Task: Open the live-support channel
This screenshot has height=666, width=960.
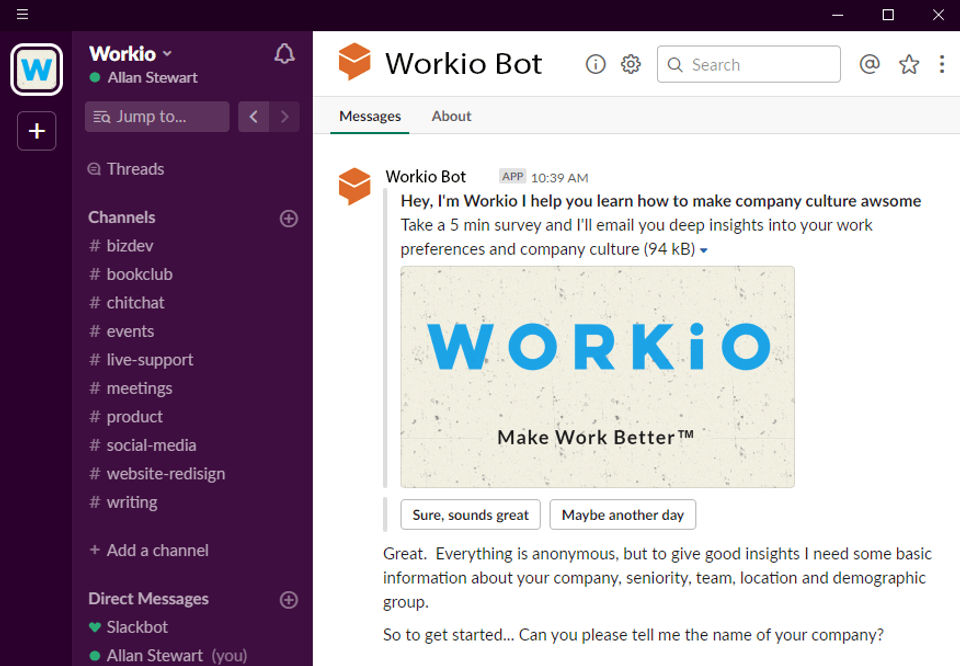Action: click(141, 360)
